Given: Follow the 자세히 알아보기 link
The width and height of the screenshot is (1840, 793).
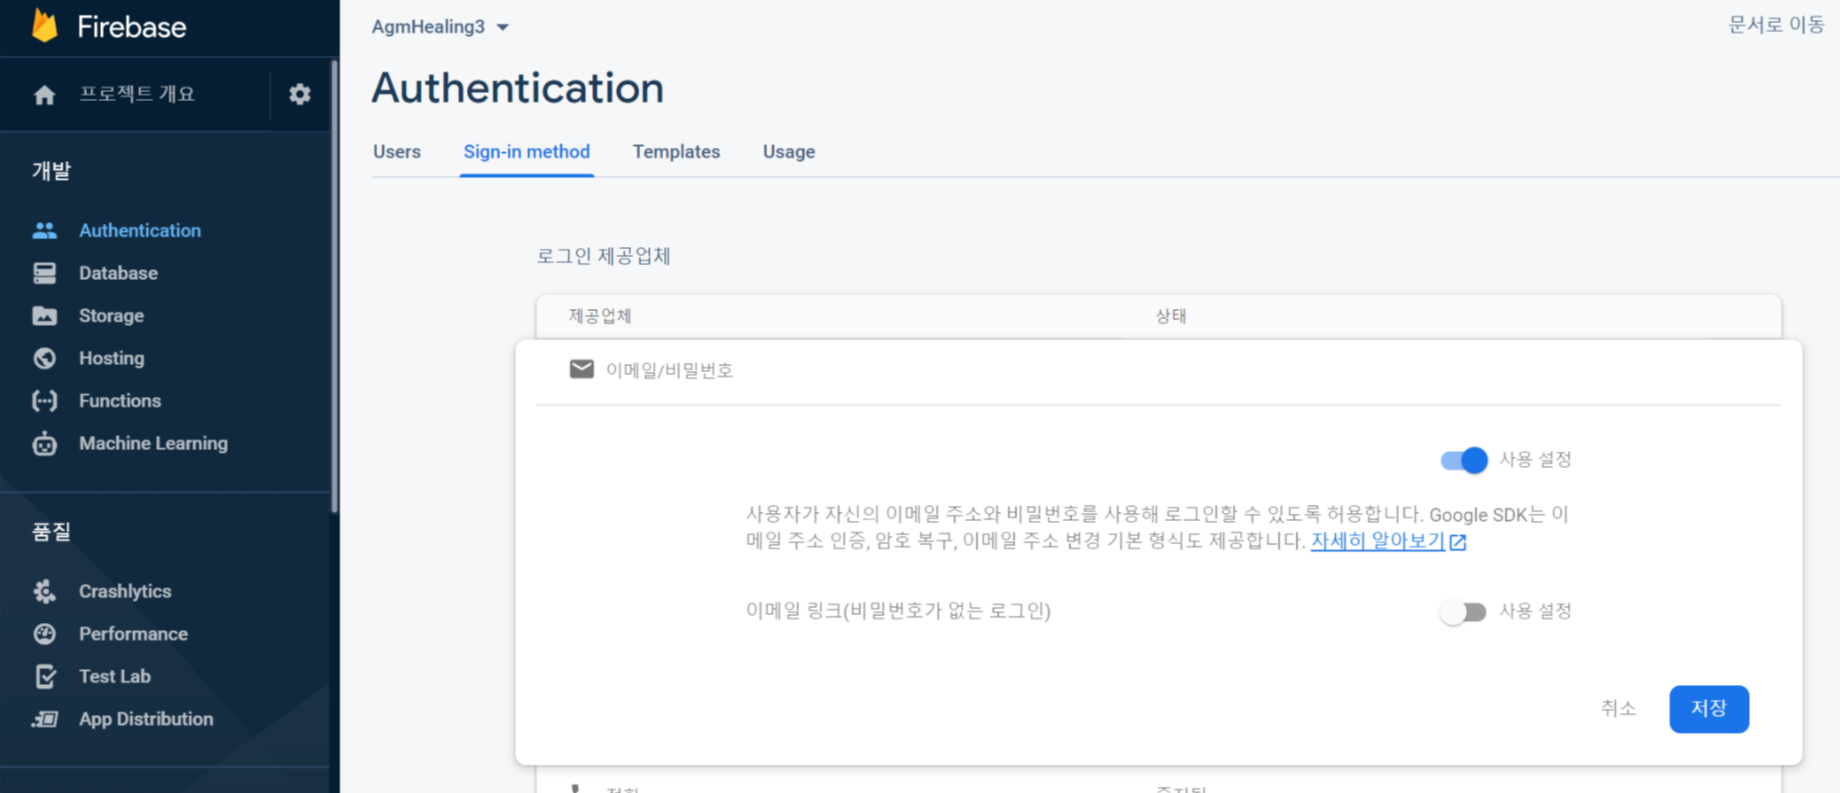Looking at the screenshot, I should point(1377,541).
